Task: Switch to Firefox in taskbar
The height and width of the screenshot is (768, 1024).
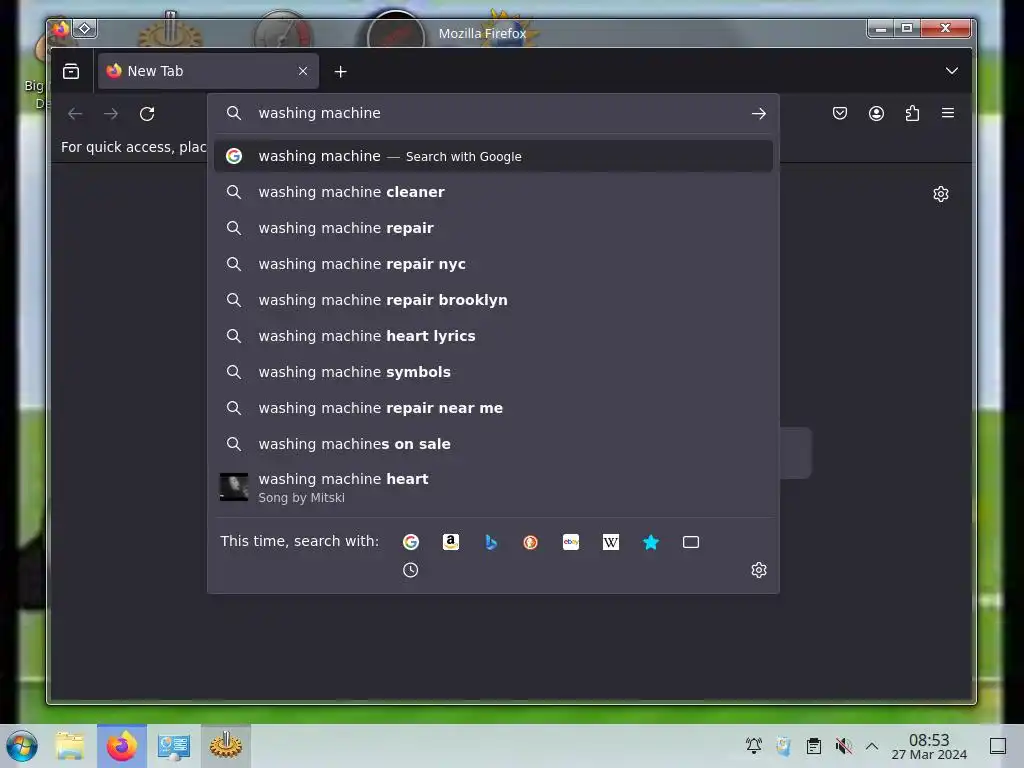Action: [x=121, y=746]
